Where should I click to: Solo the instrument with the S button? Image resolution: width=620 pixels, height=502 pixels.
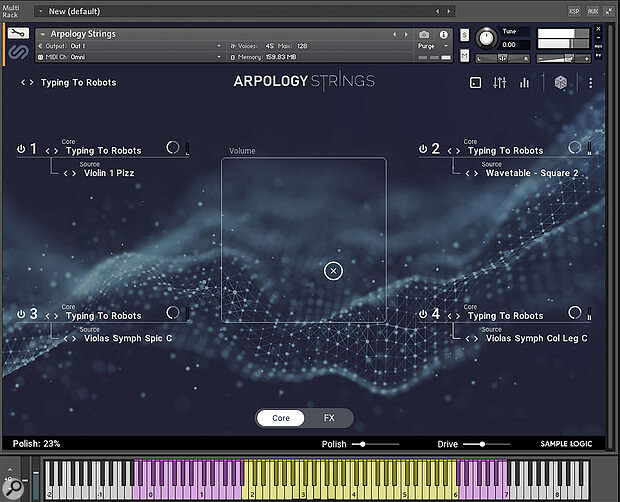coord(465,35)
